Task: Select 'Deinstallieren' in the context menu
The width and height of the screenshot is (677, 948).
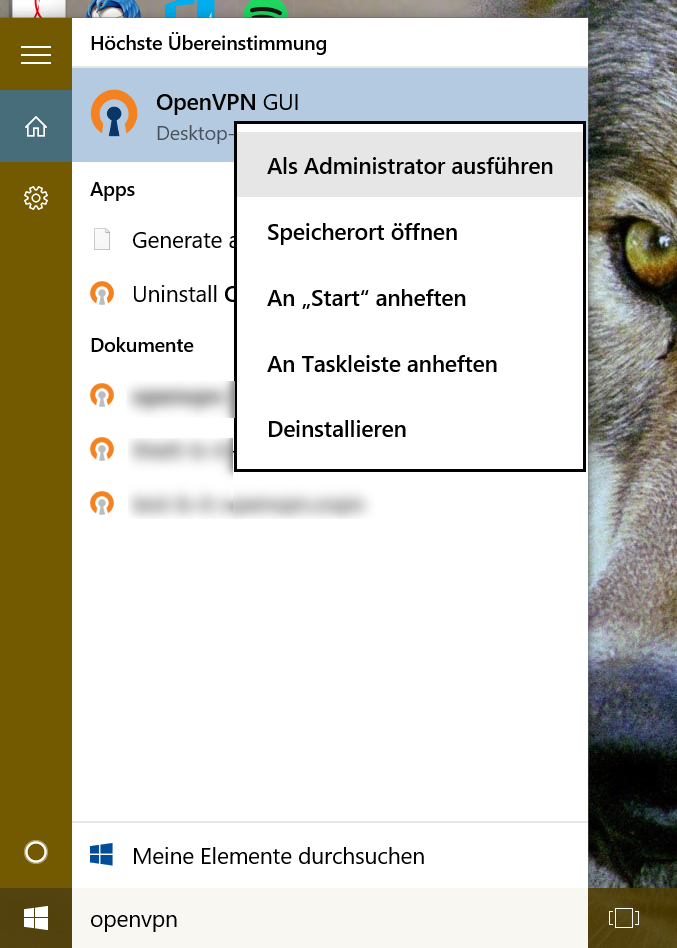Action: 337,429
